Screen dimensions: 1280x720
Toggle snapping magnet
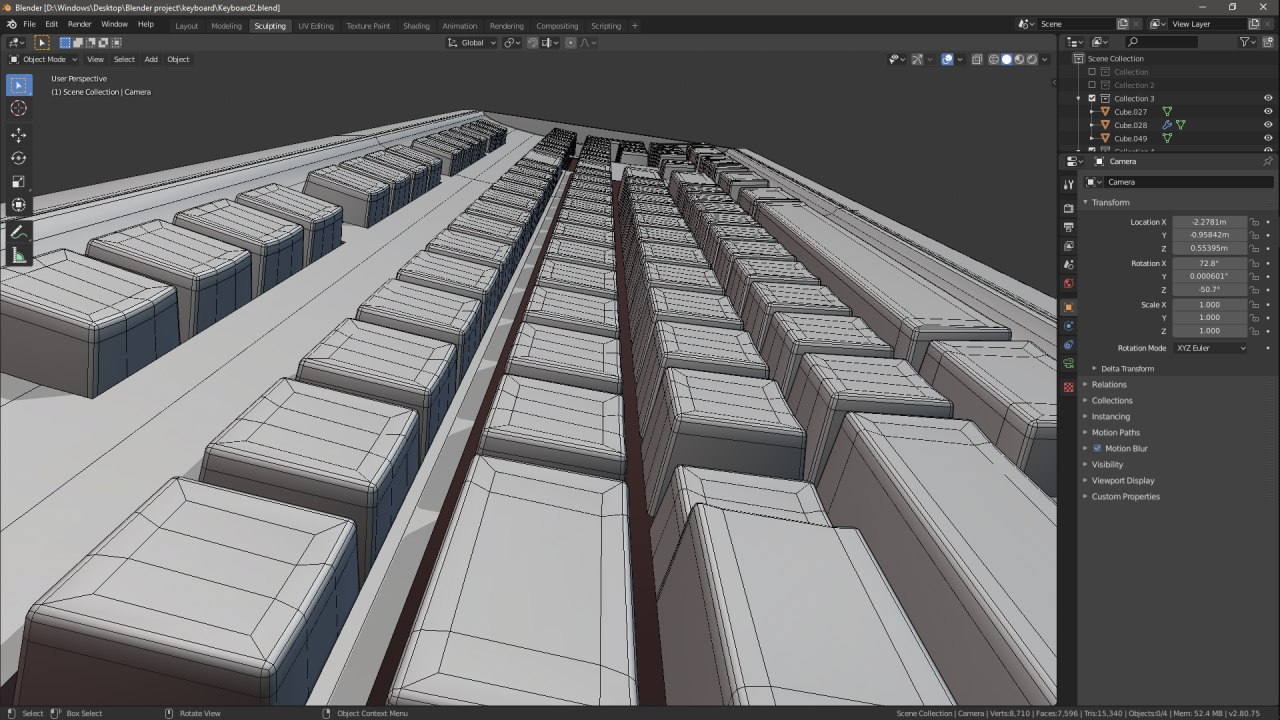point(532,43)
